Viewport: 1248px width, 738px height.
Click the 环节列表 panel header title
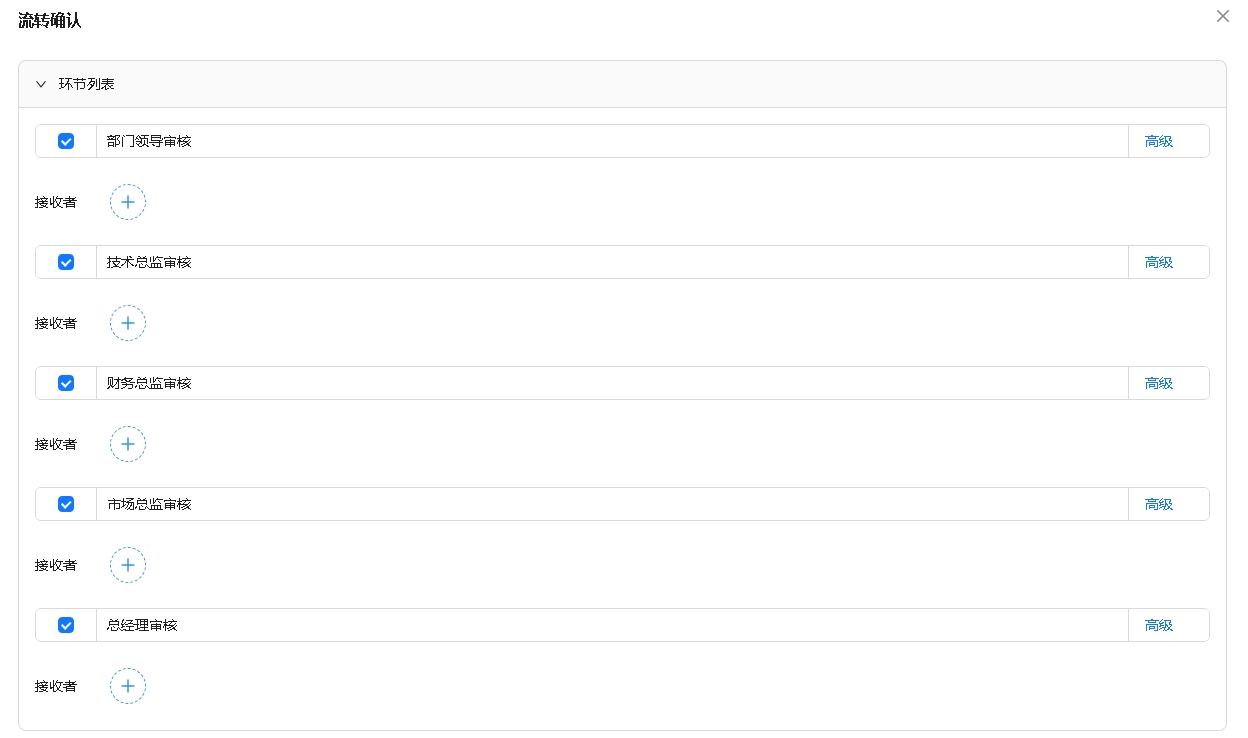(x=87, y=84)
